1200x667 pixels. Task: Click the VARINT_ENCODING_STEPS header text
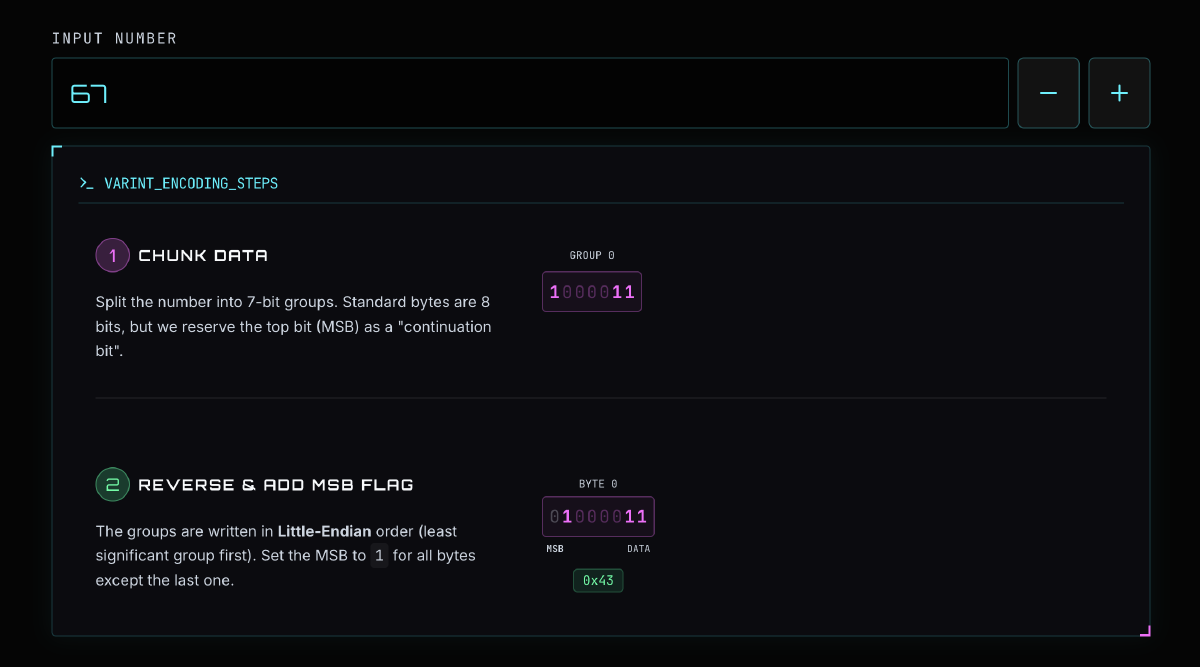point(191,184)
